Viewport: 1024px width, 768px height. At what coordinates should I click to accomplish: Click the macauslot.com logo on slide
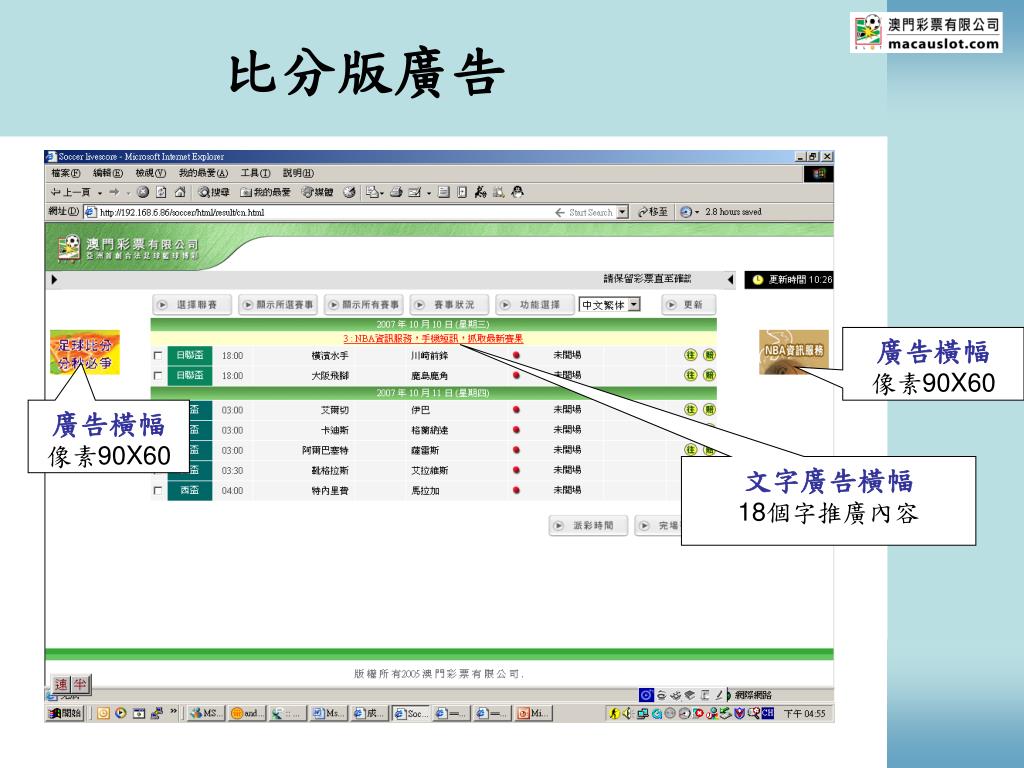927,33
